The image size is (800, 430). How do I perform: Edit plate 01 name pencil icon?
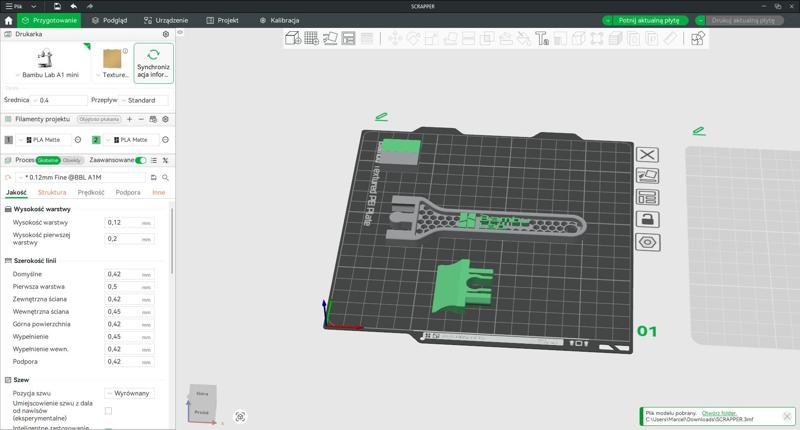pos(381,117)
